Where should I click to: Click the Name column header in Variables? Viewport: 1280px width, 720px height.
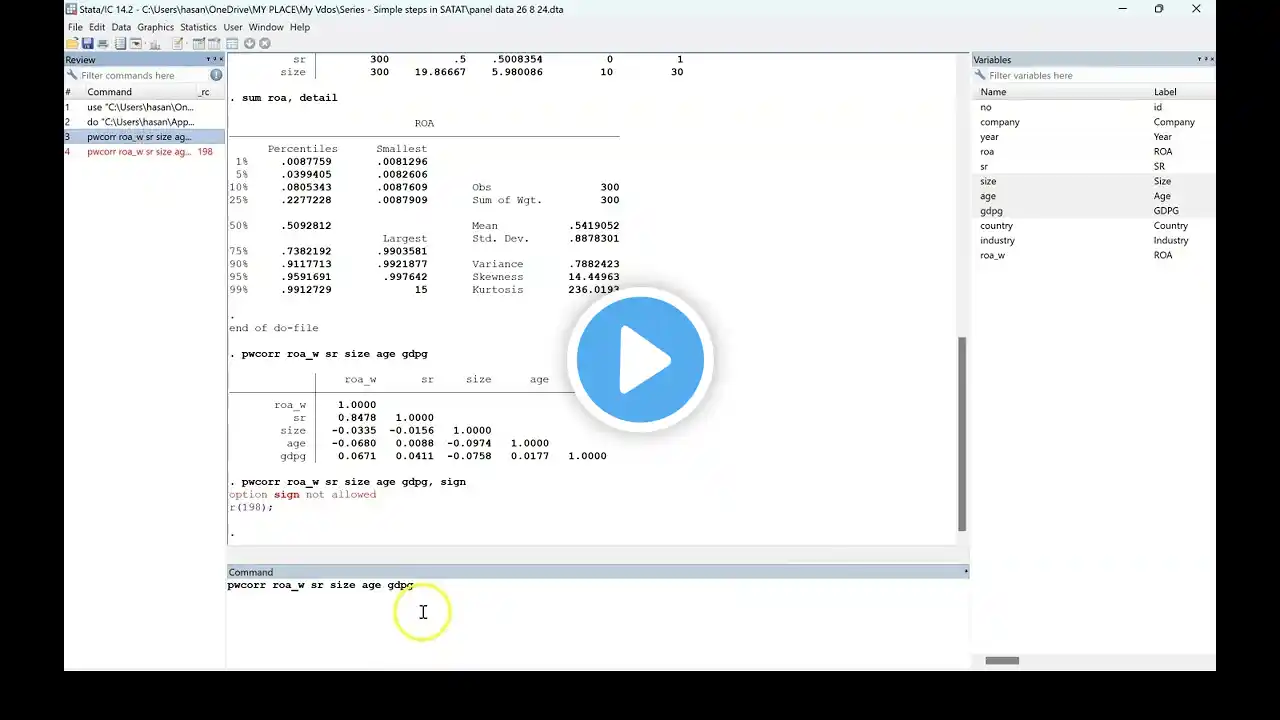[1062, 92]
